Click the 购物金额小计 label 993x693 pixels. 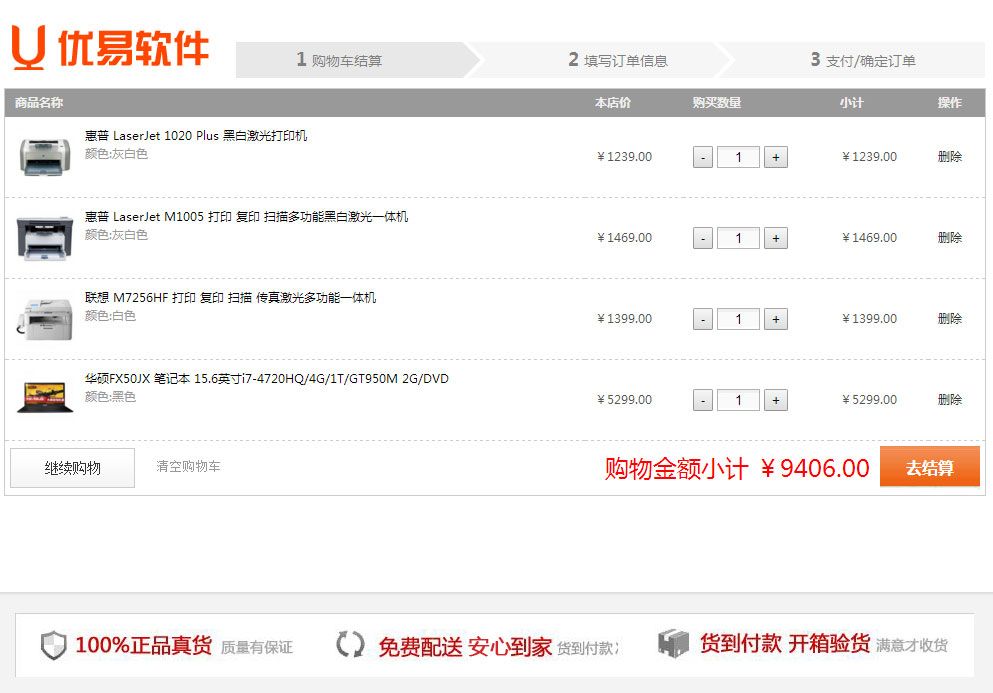pyautogui.click(x=676, y=469)
